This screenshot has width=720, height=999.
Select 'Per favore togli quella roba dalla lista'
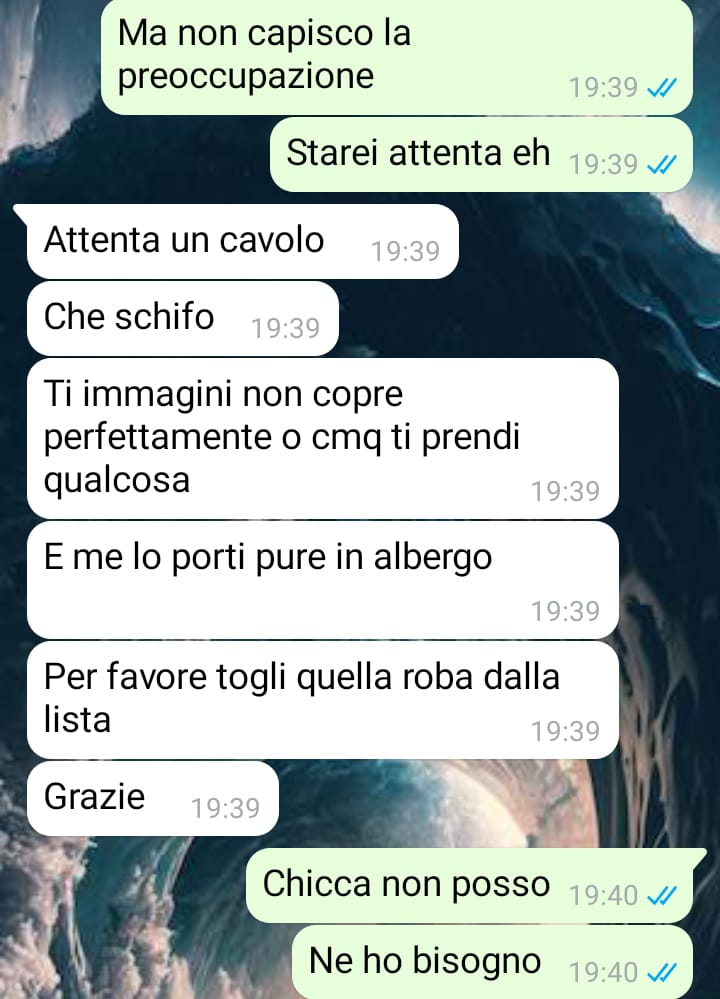point(323,700)
